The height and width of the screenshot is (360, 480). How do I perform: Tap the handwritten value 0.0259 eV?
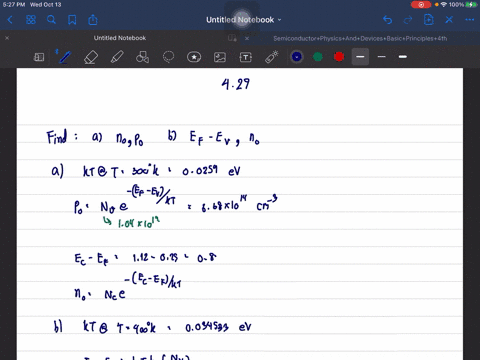point(211,171)
